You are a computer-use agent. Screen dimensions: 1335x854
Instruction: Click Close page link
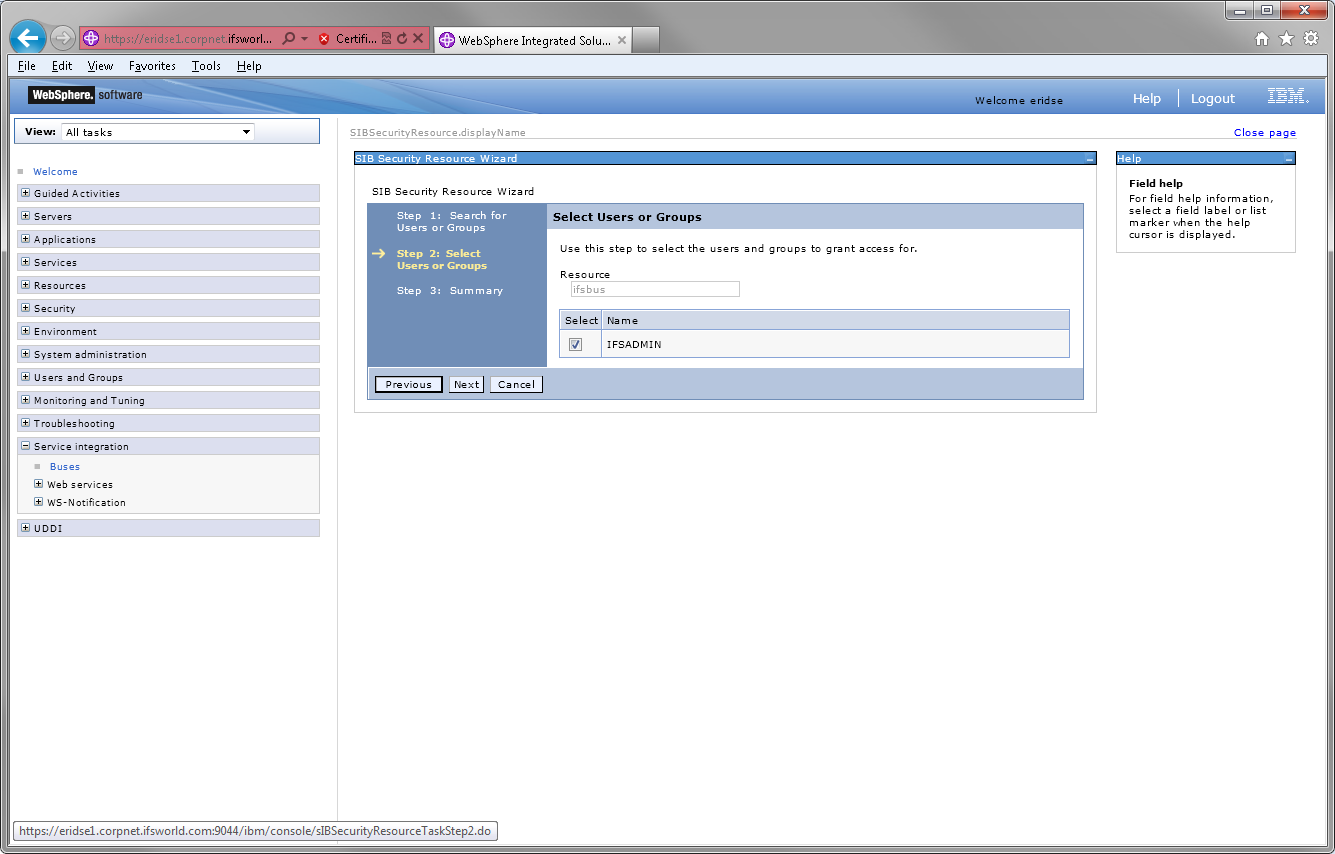tap(1264, 132)
